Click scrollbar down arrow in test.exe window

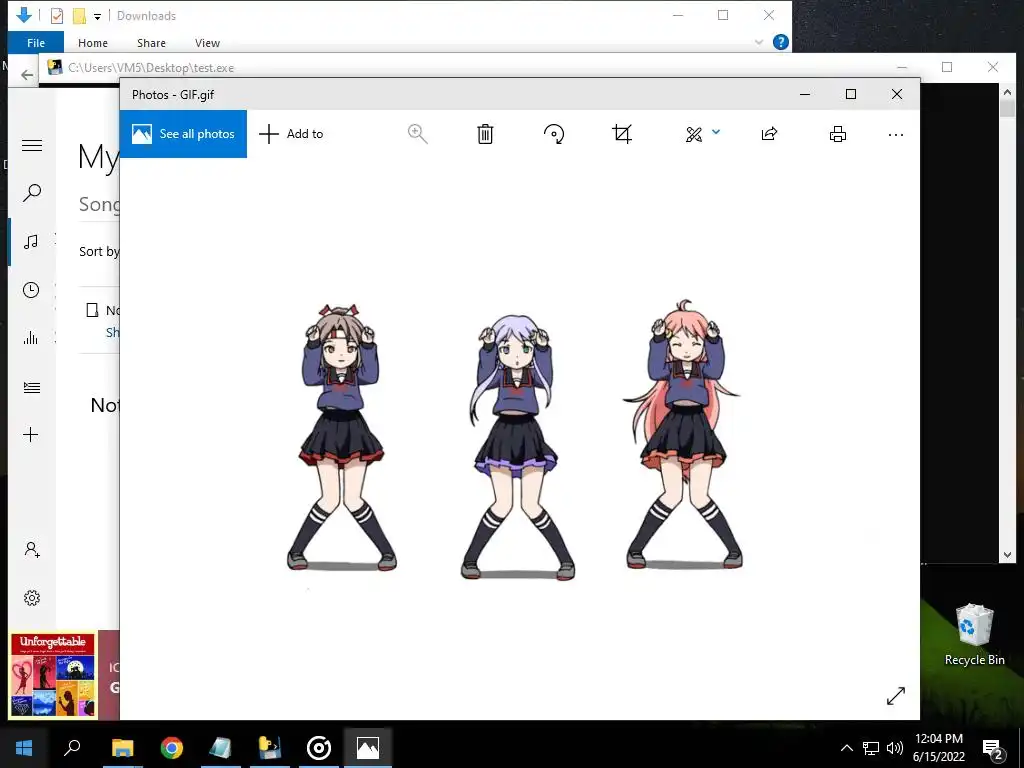[x=1007, y=555]
